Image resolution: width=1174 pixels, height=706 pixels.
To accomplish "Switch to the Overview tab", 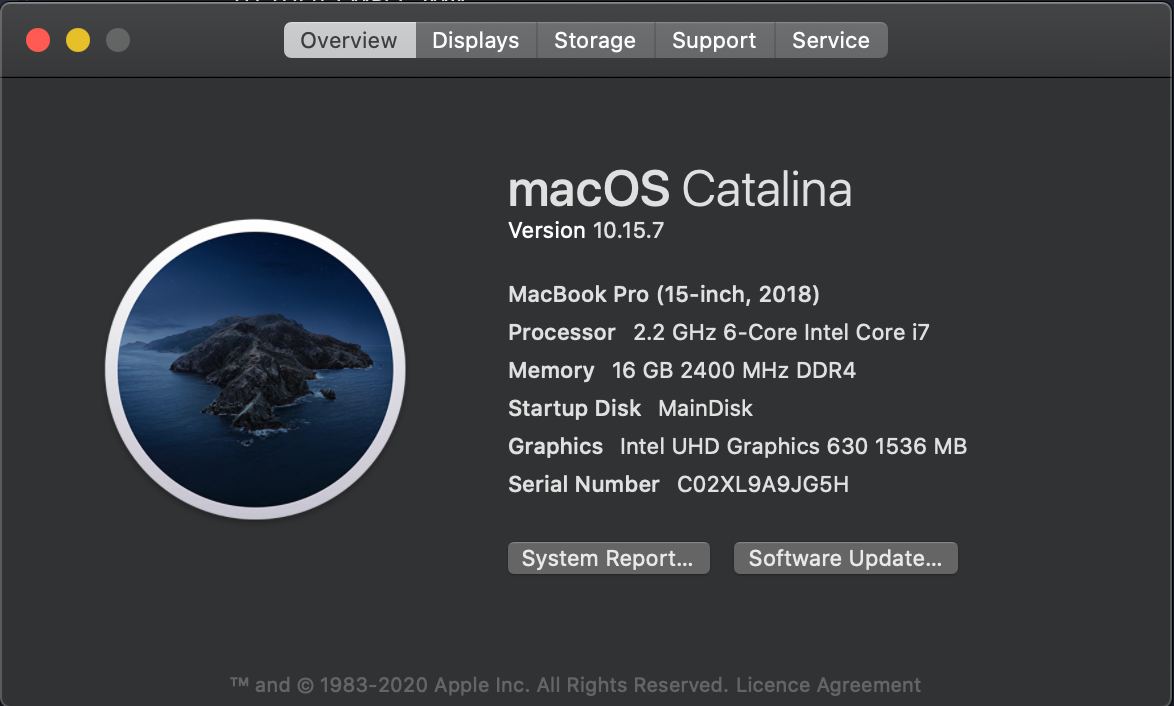I will [x=350, y=40].
